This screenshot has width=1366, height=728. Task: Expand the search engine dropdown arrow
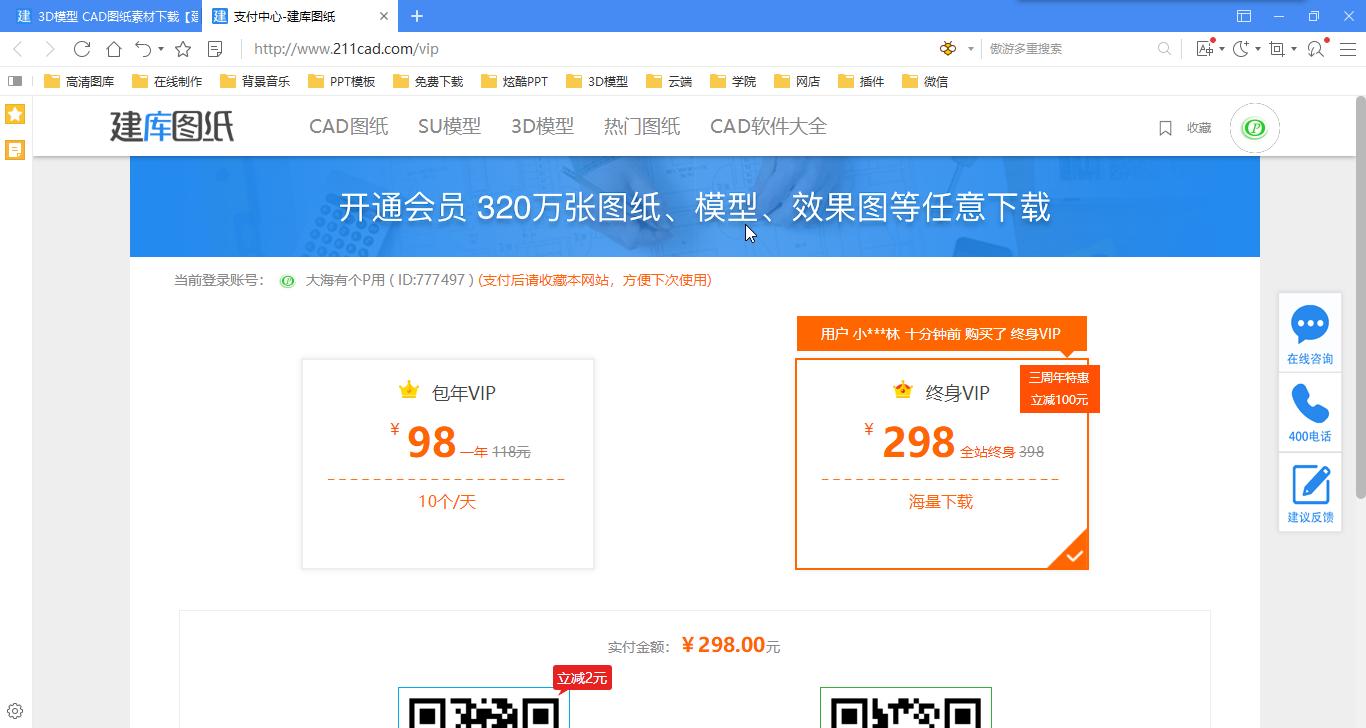point(970,48)
